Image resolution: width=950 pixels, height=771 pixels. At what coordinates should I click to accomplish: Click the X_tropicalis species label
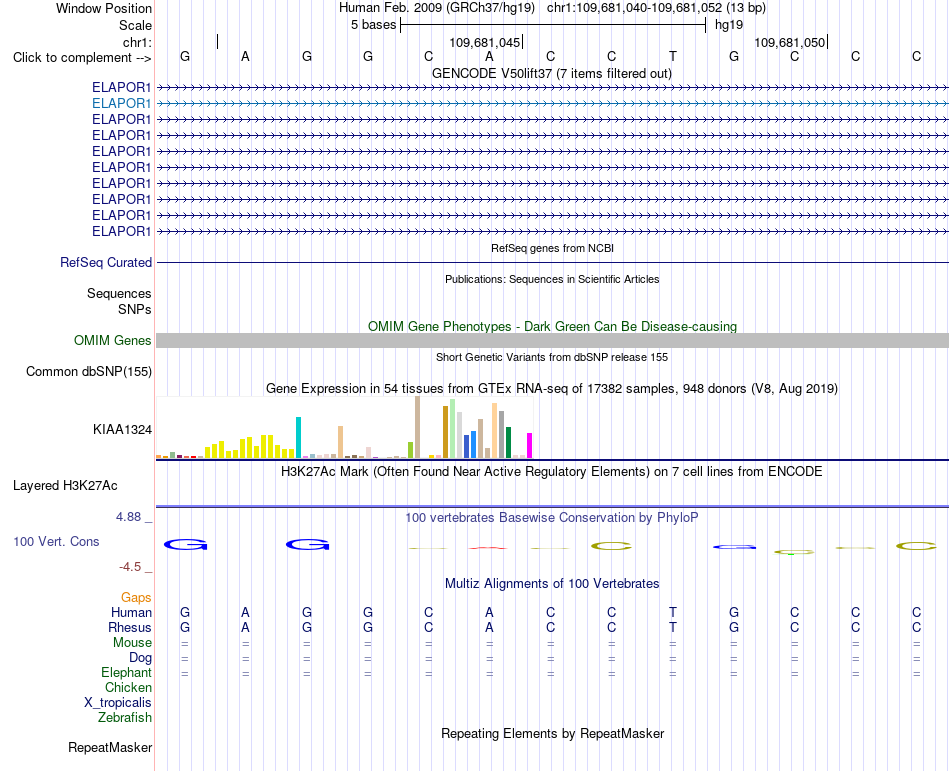pos(118,703)
